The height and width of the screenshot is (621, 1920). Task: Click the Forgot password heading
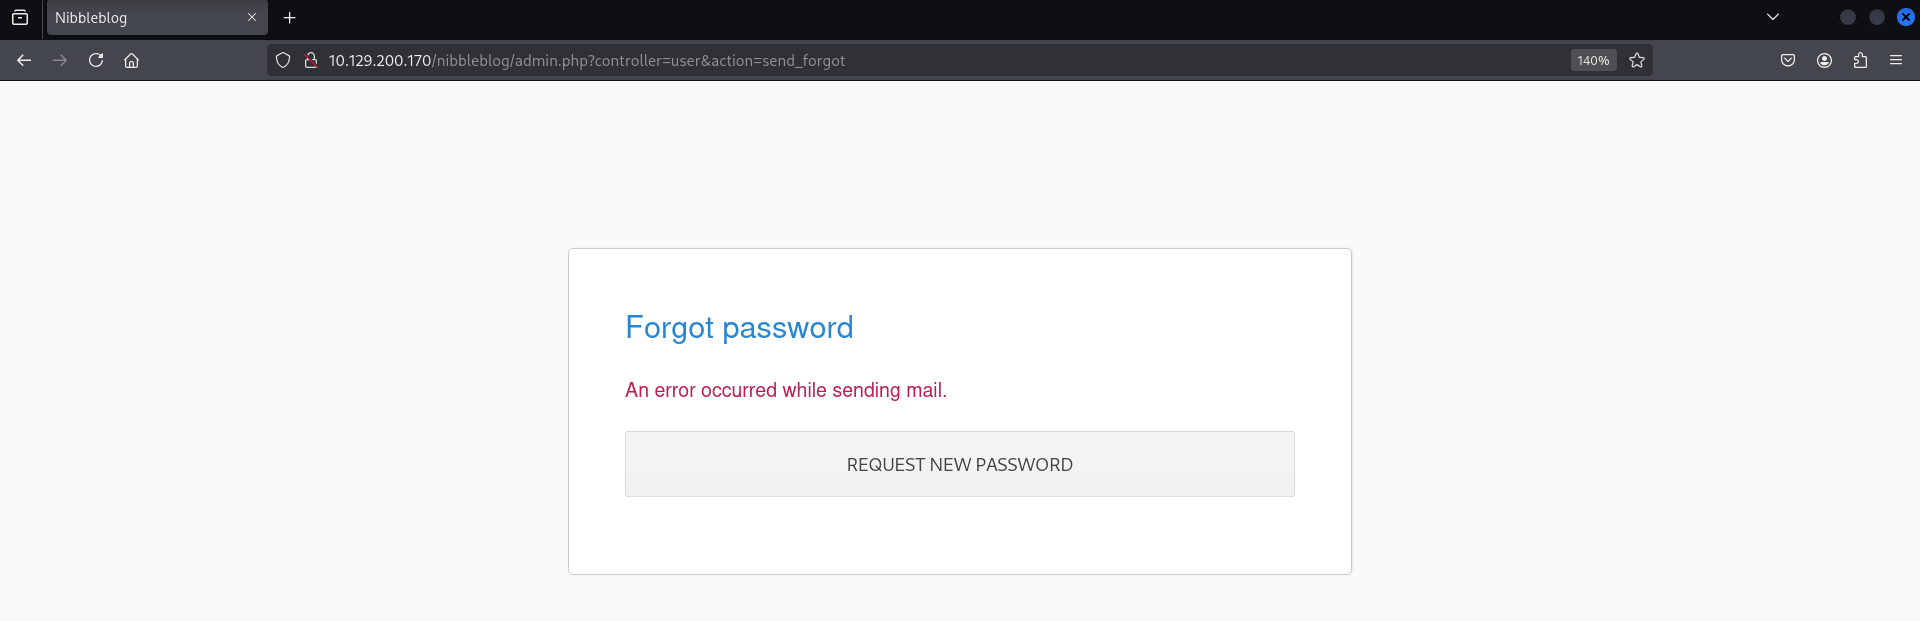coord(739,328)
